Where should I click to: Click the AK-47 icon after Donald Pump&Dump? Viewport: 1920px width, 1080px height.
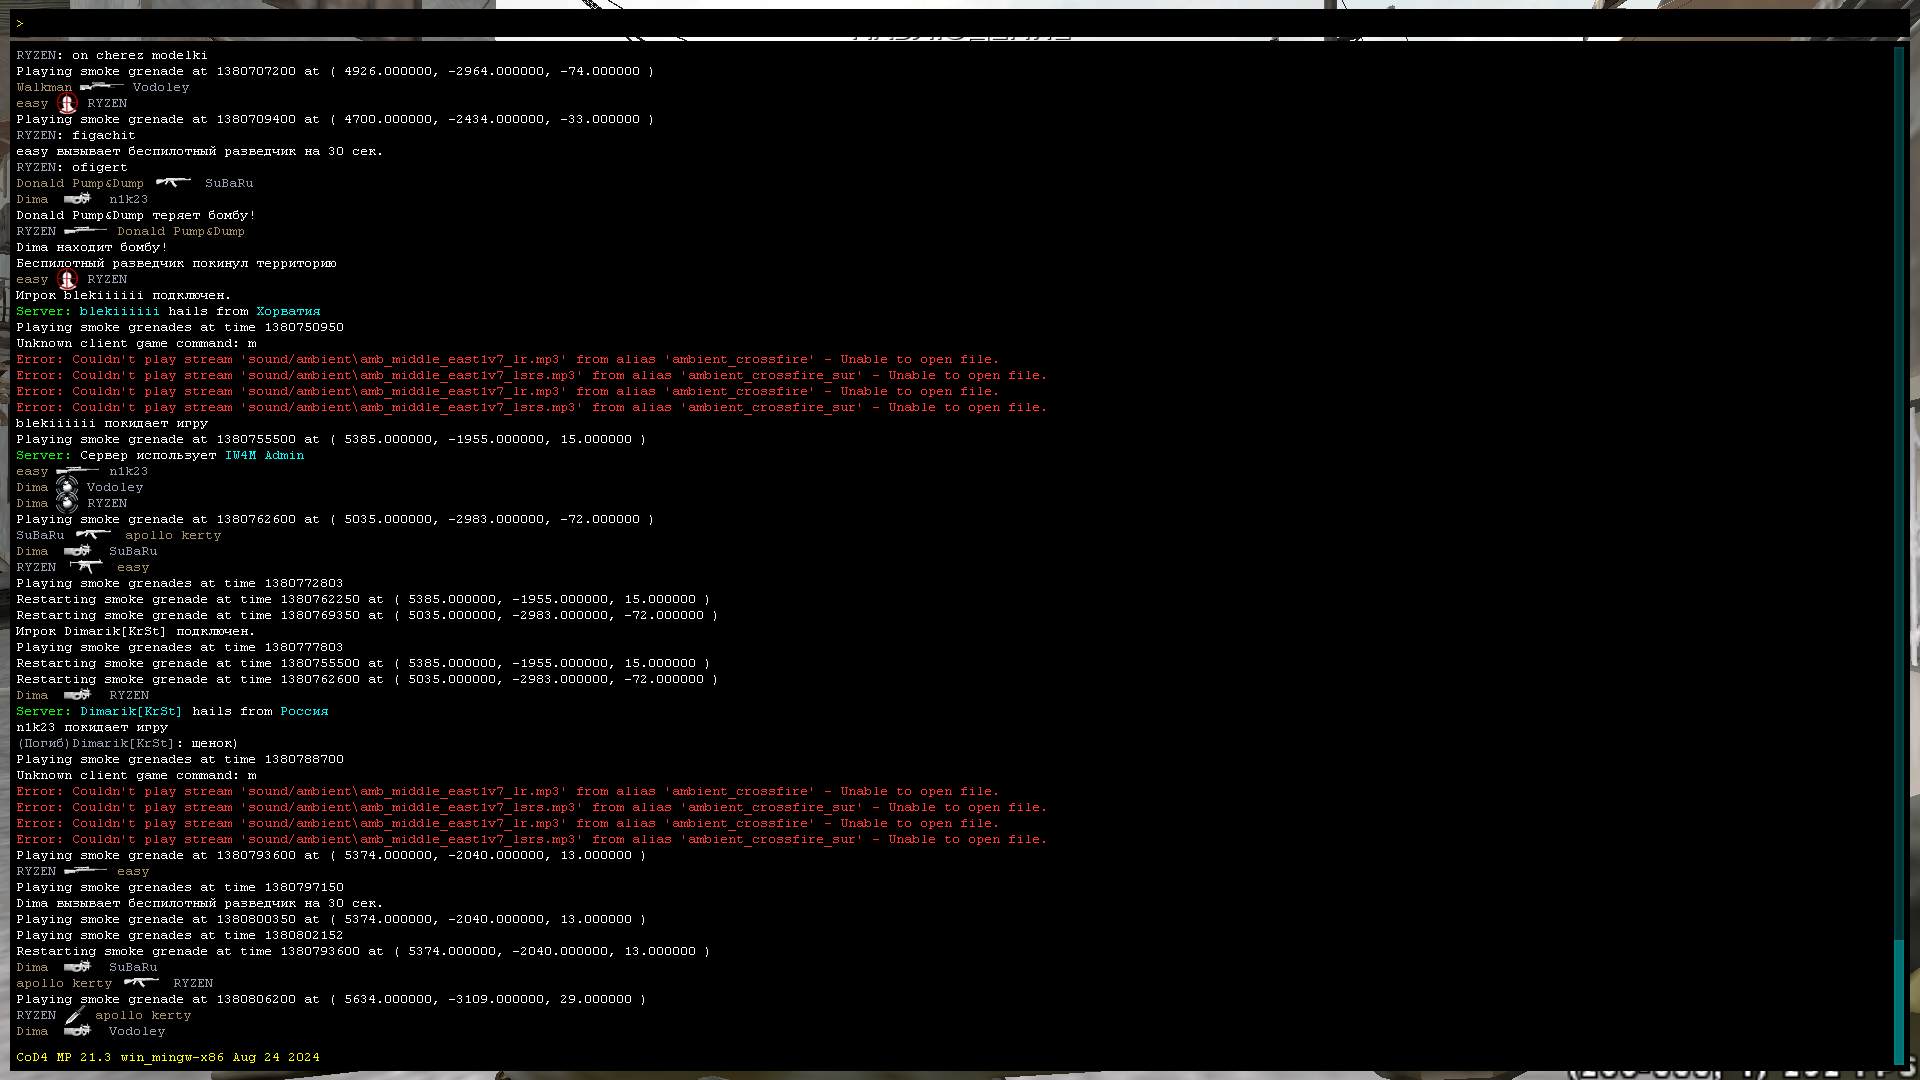(x=173, y=183)
